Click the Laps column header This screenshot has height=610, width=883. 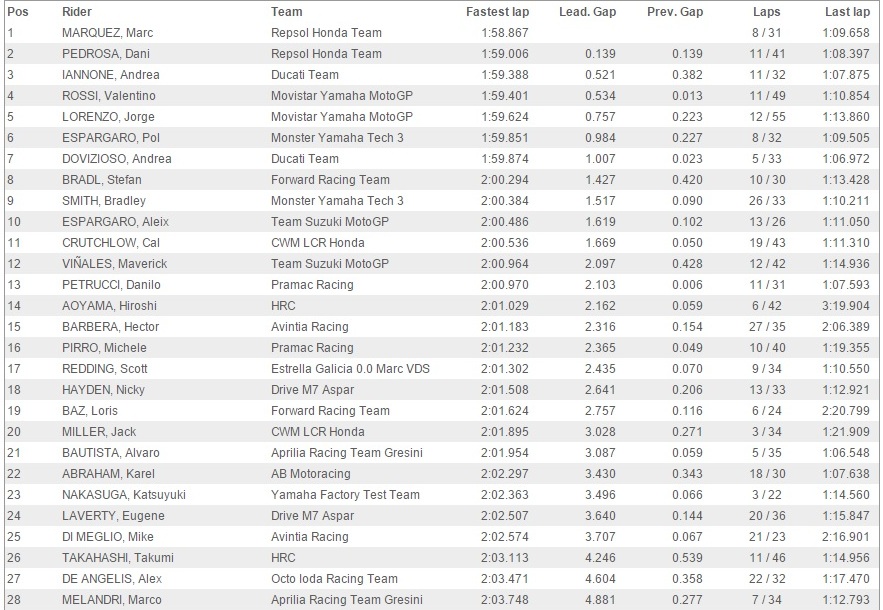click(x=767, y=12)
